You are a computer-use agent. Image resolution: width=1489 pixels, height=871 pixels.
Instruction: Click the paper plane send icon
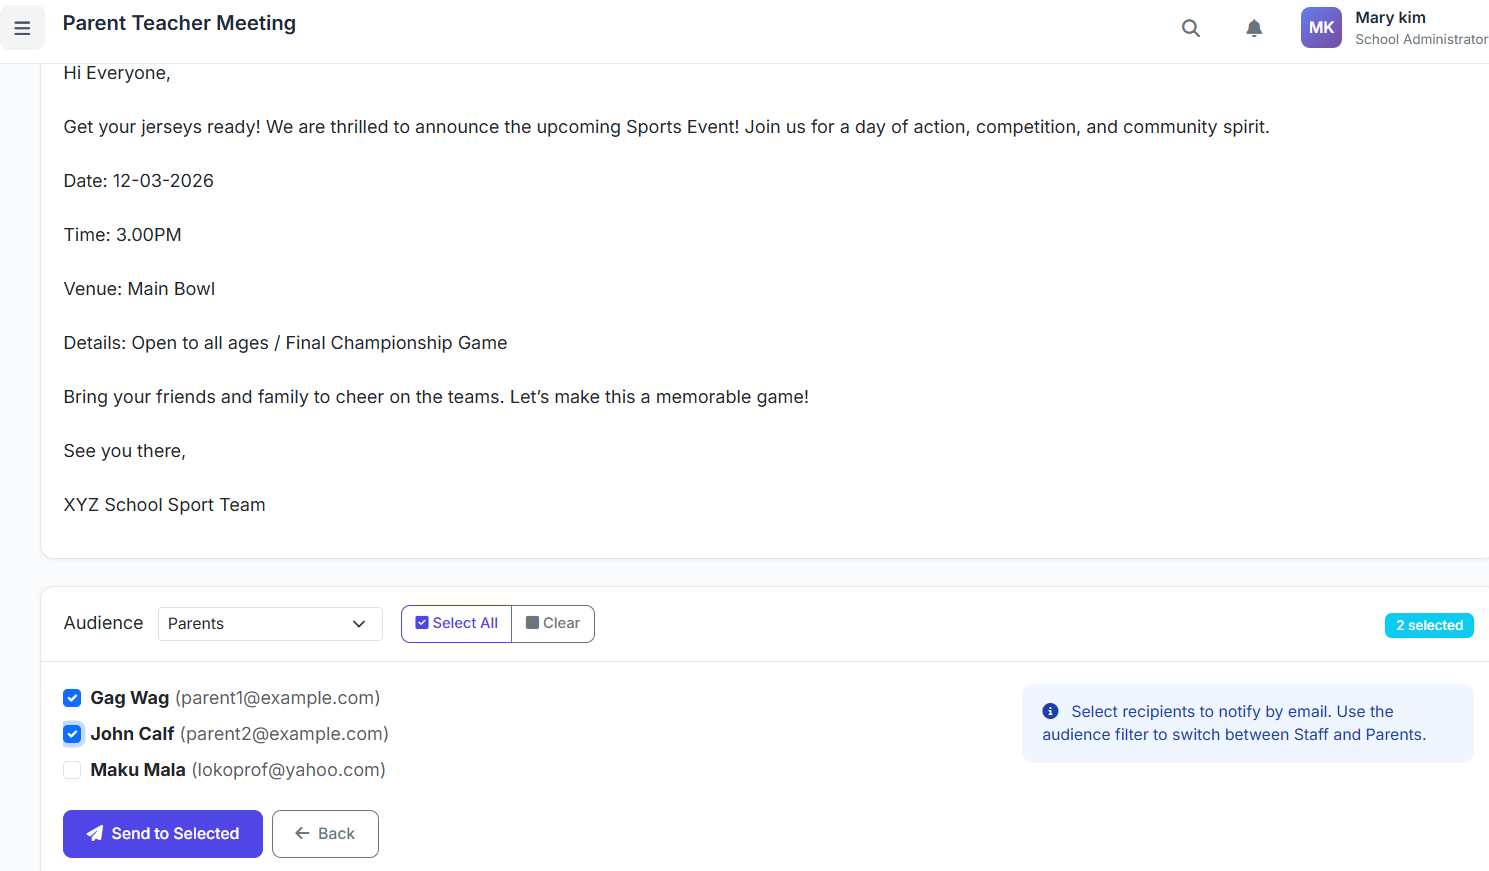pyautogui.click(x=95, y=834)
